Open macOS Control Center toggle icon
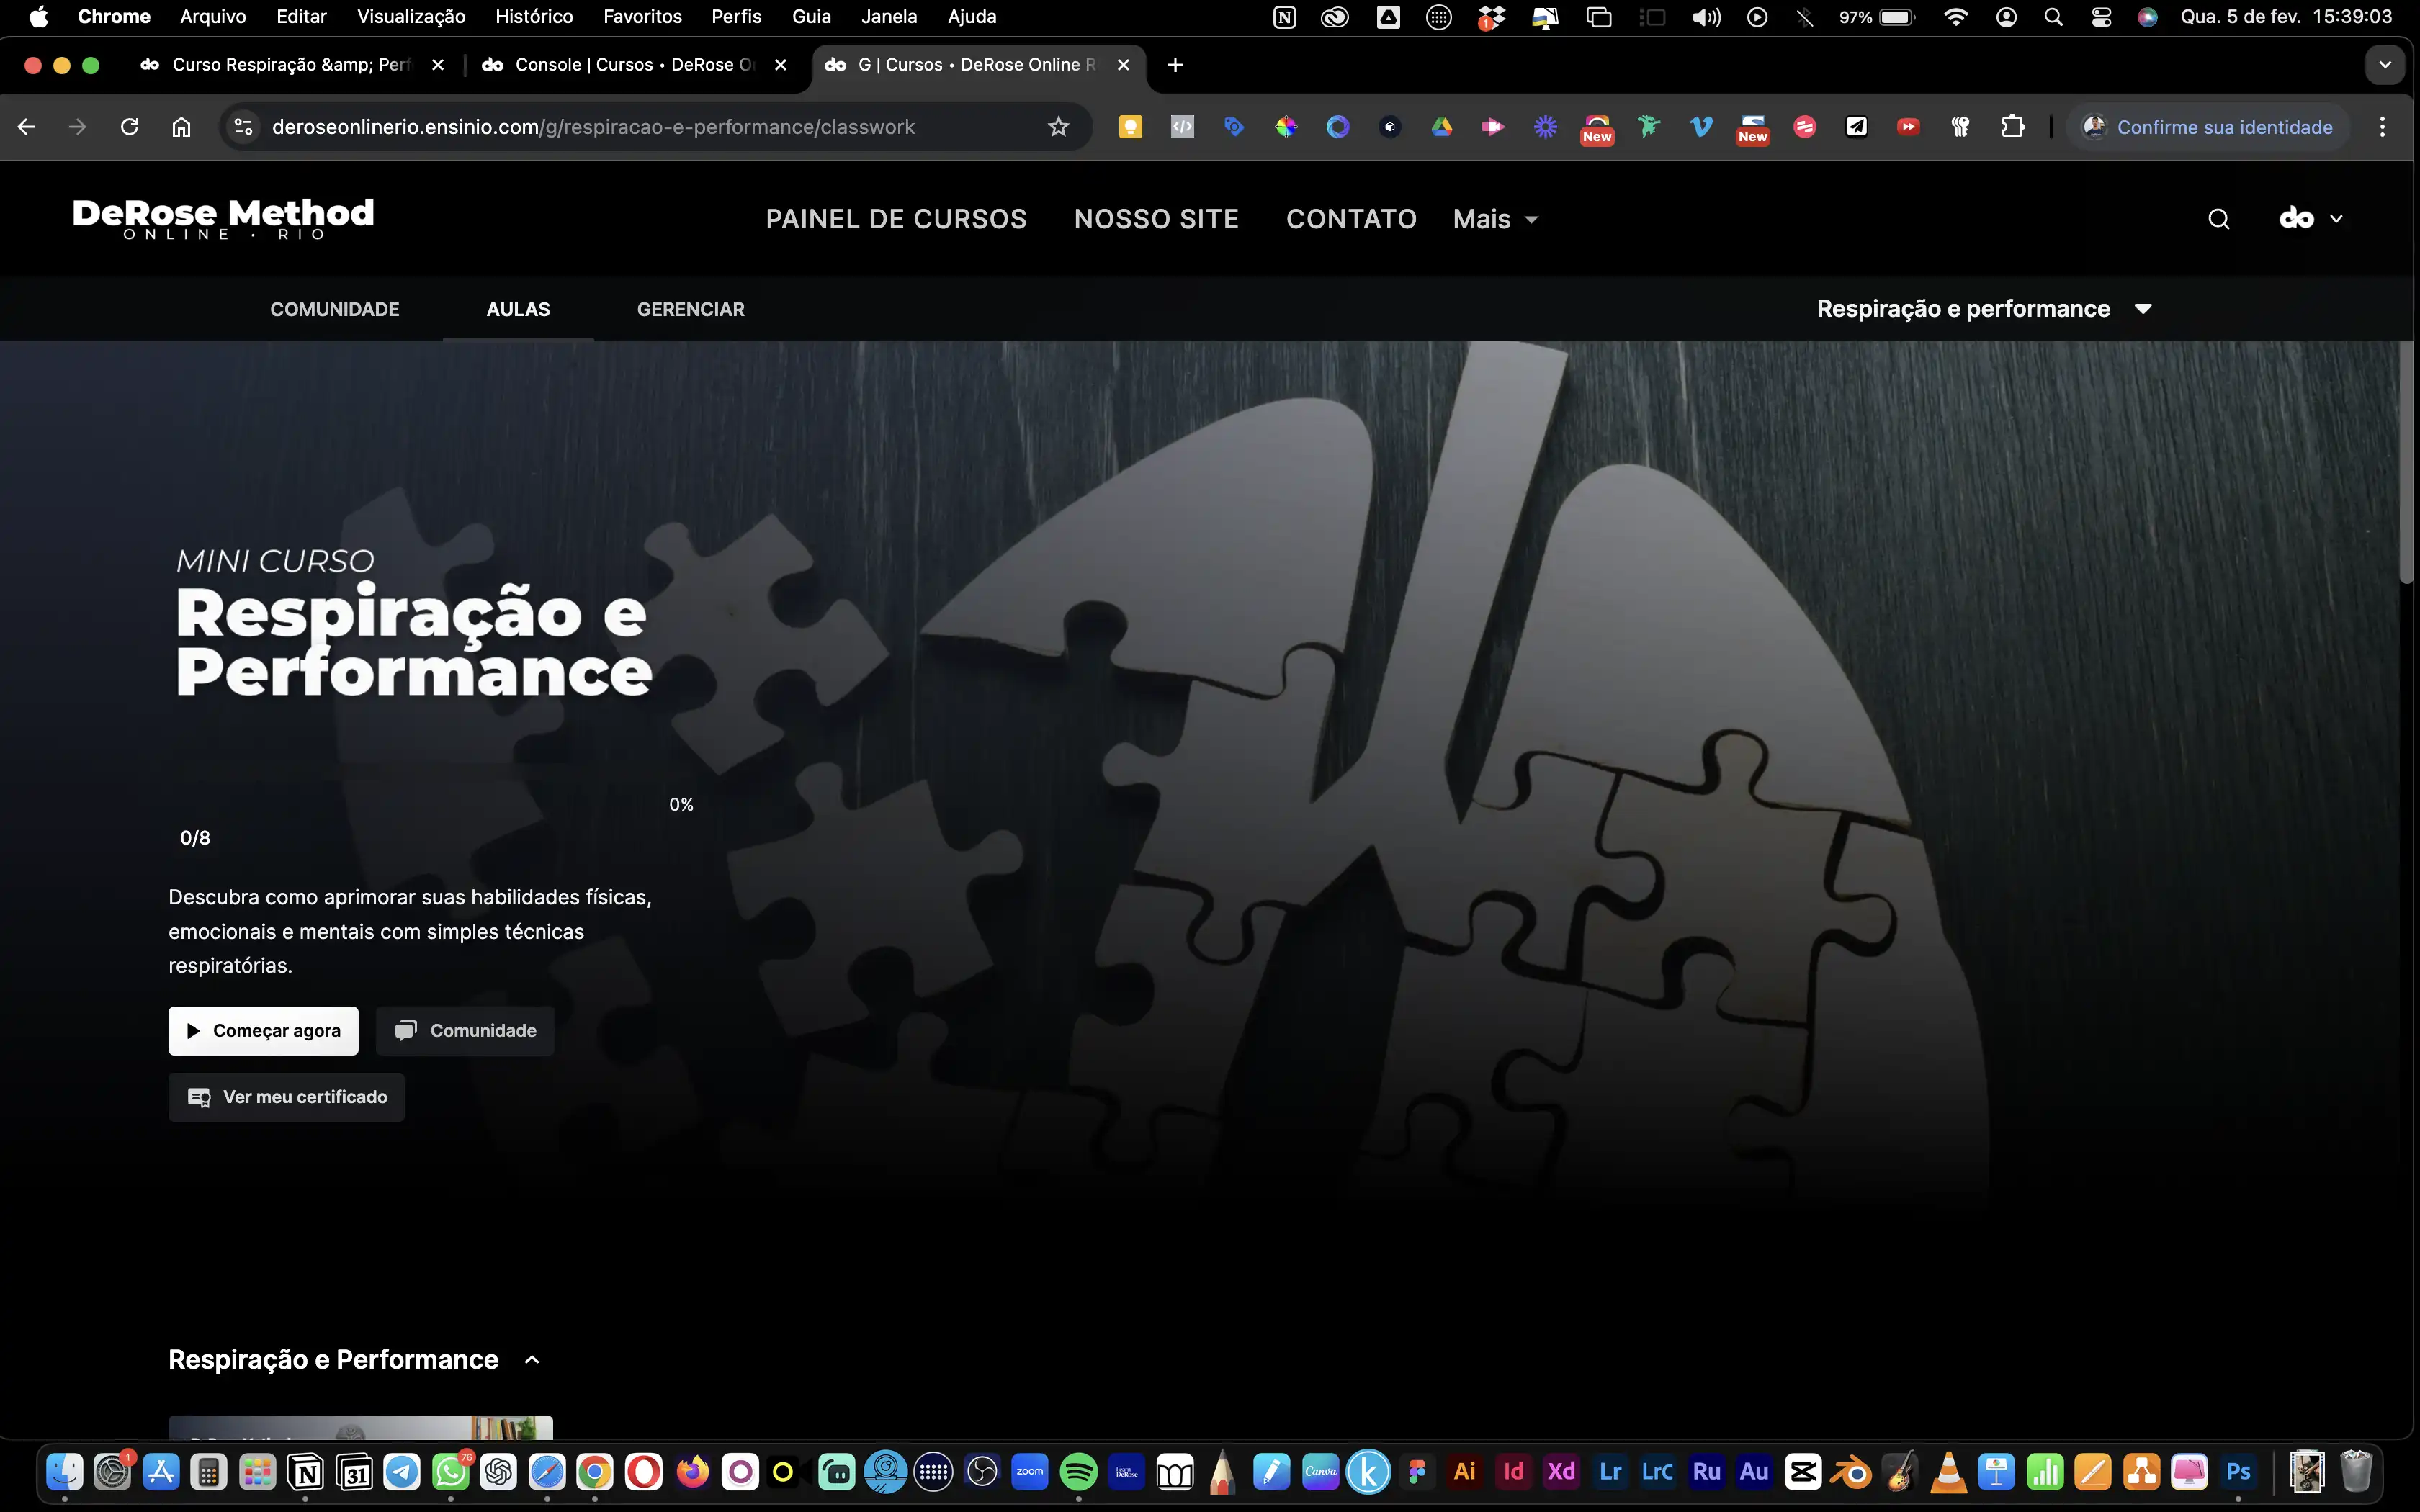Image resolution: width=2420 pixels, height=1512 pixels. [2101, 17]
